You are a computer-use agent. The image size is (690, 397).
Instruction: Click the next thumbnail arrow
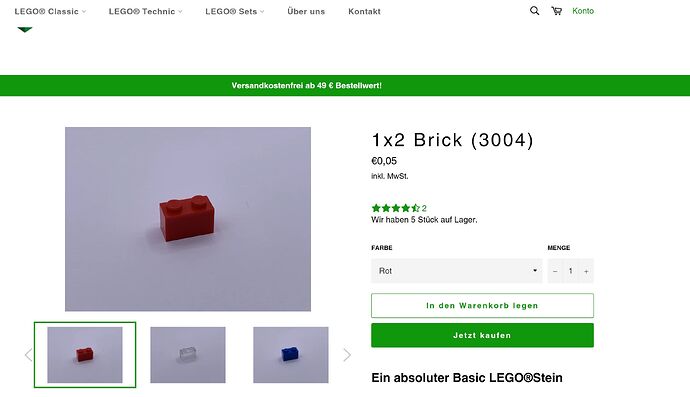(347, 355)
